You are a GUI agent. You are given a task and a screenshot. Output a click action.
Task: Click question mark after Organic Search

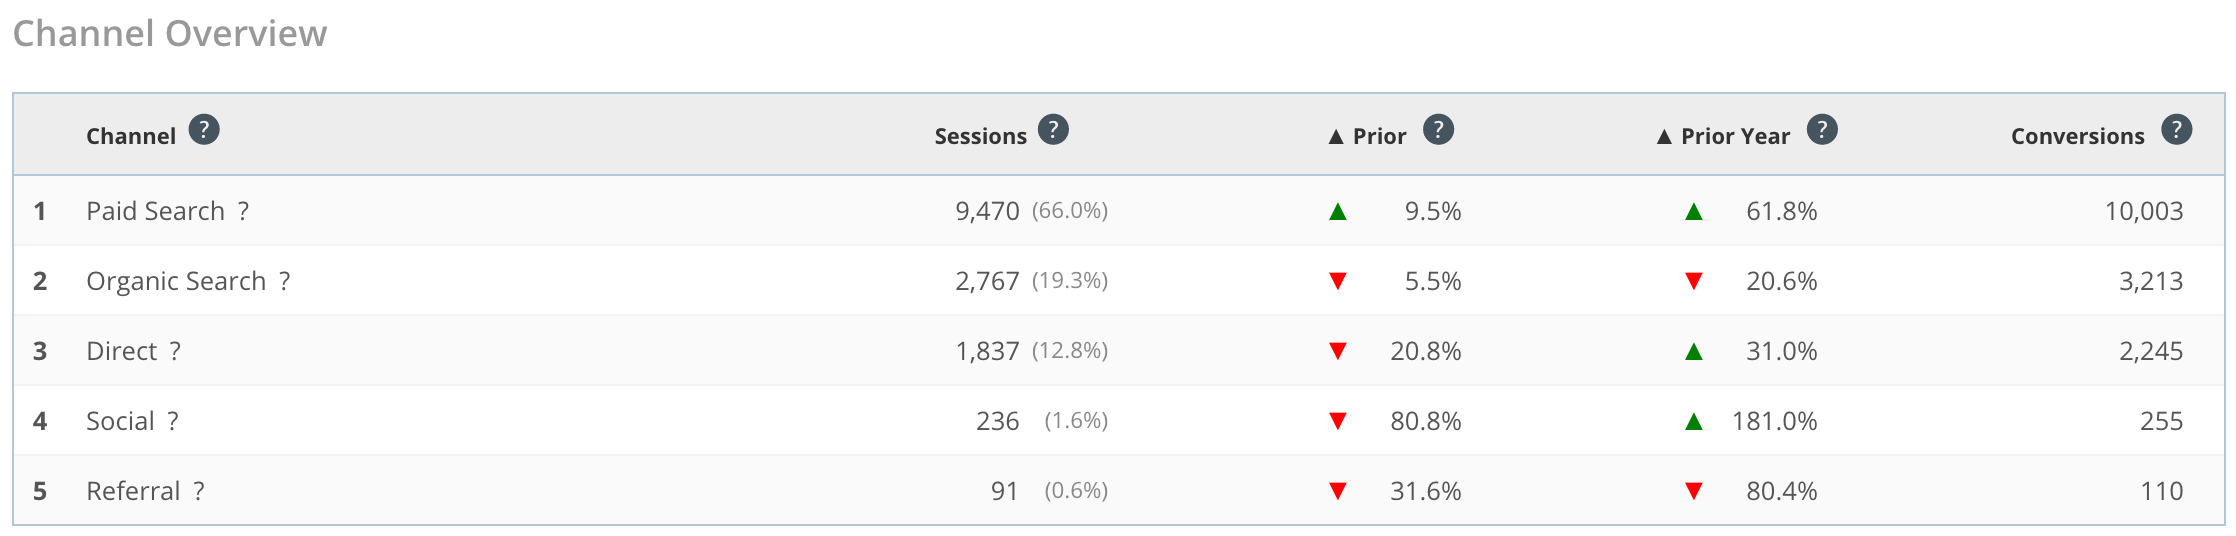pyautogui.click(x=285, y=281)
